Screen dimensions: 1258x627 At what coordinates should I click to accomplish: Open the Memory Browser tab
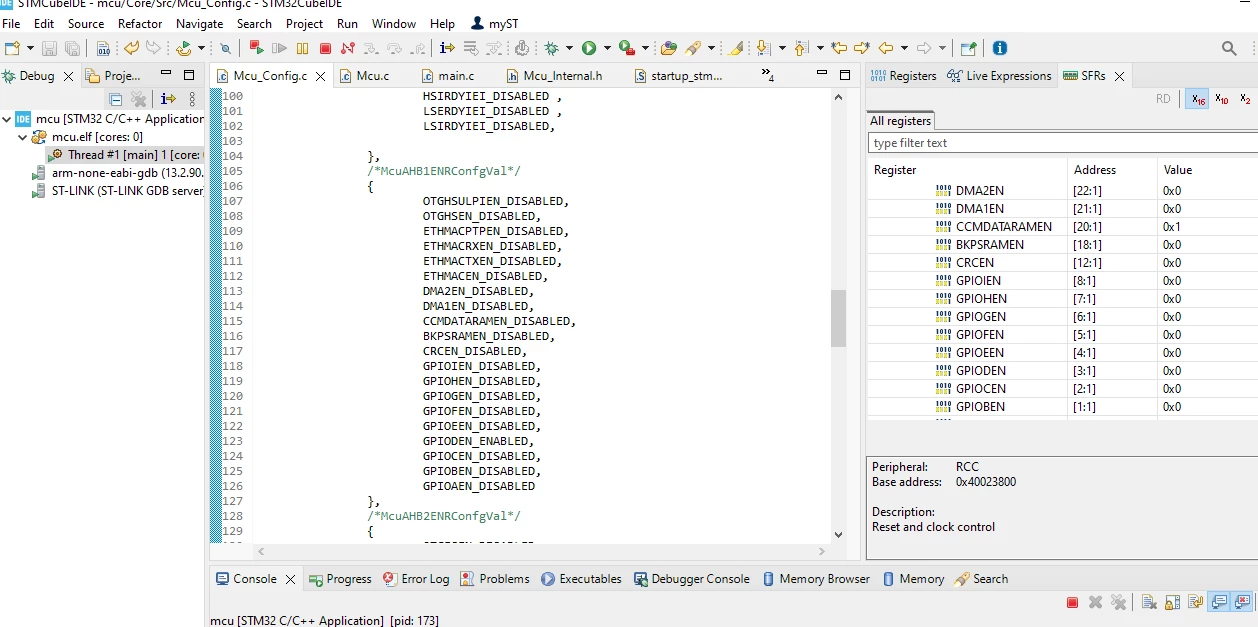pos(816,579)
